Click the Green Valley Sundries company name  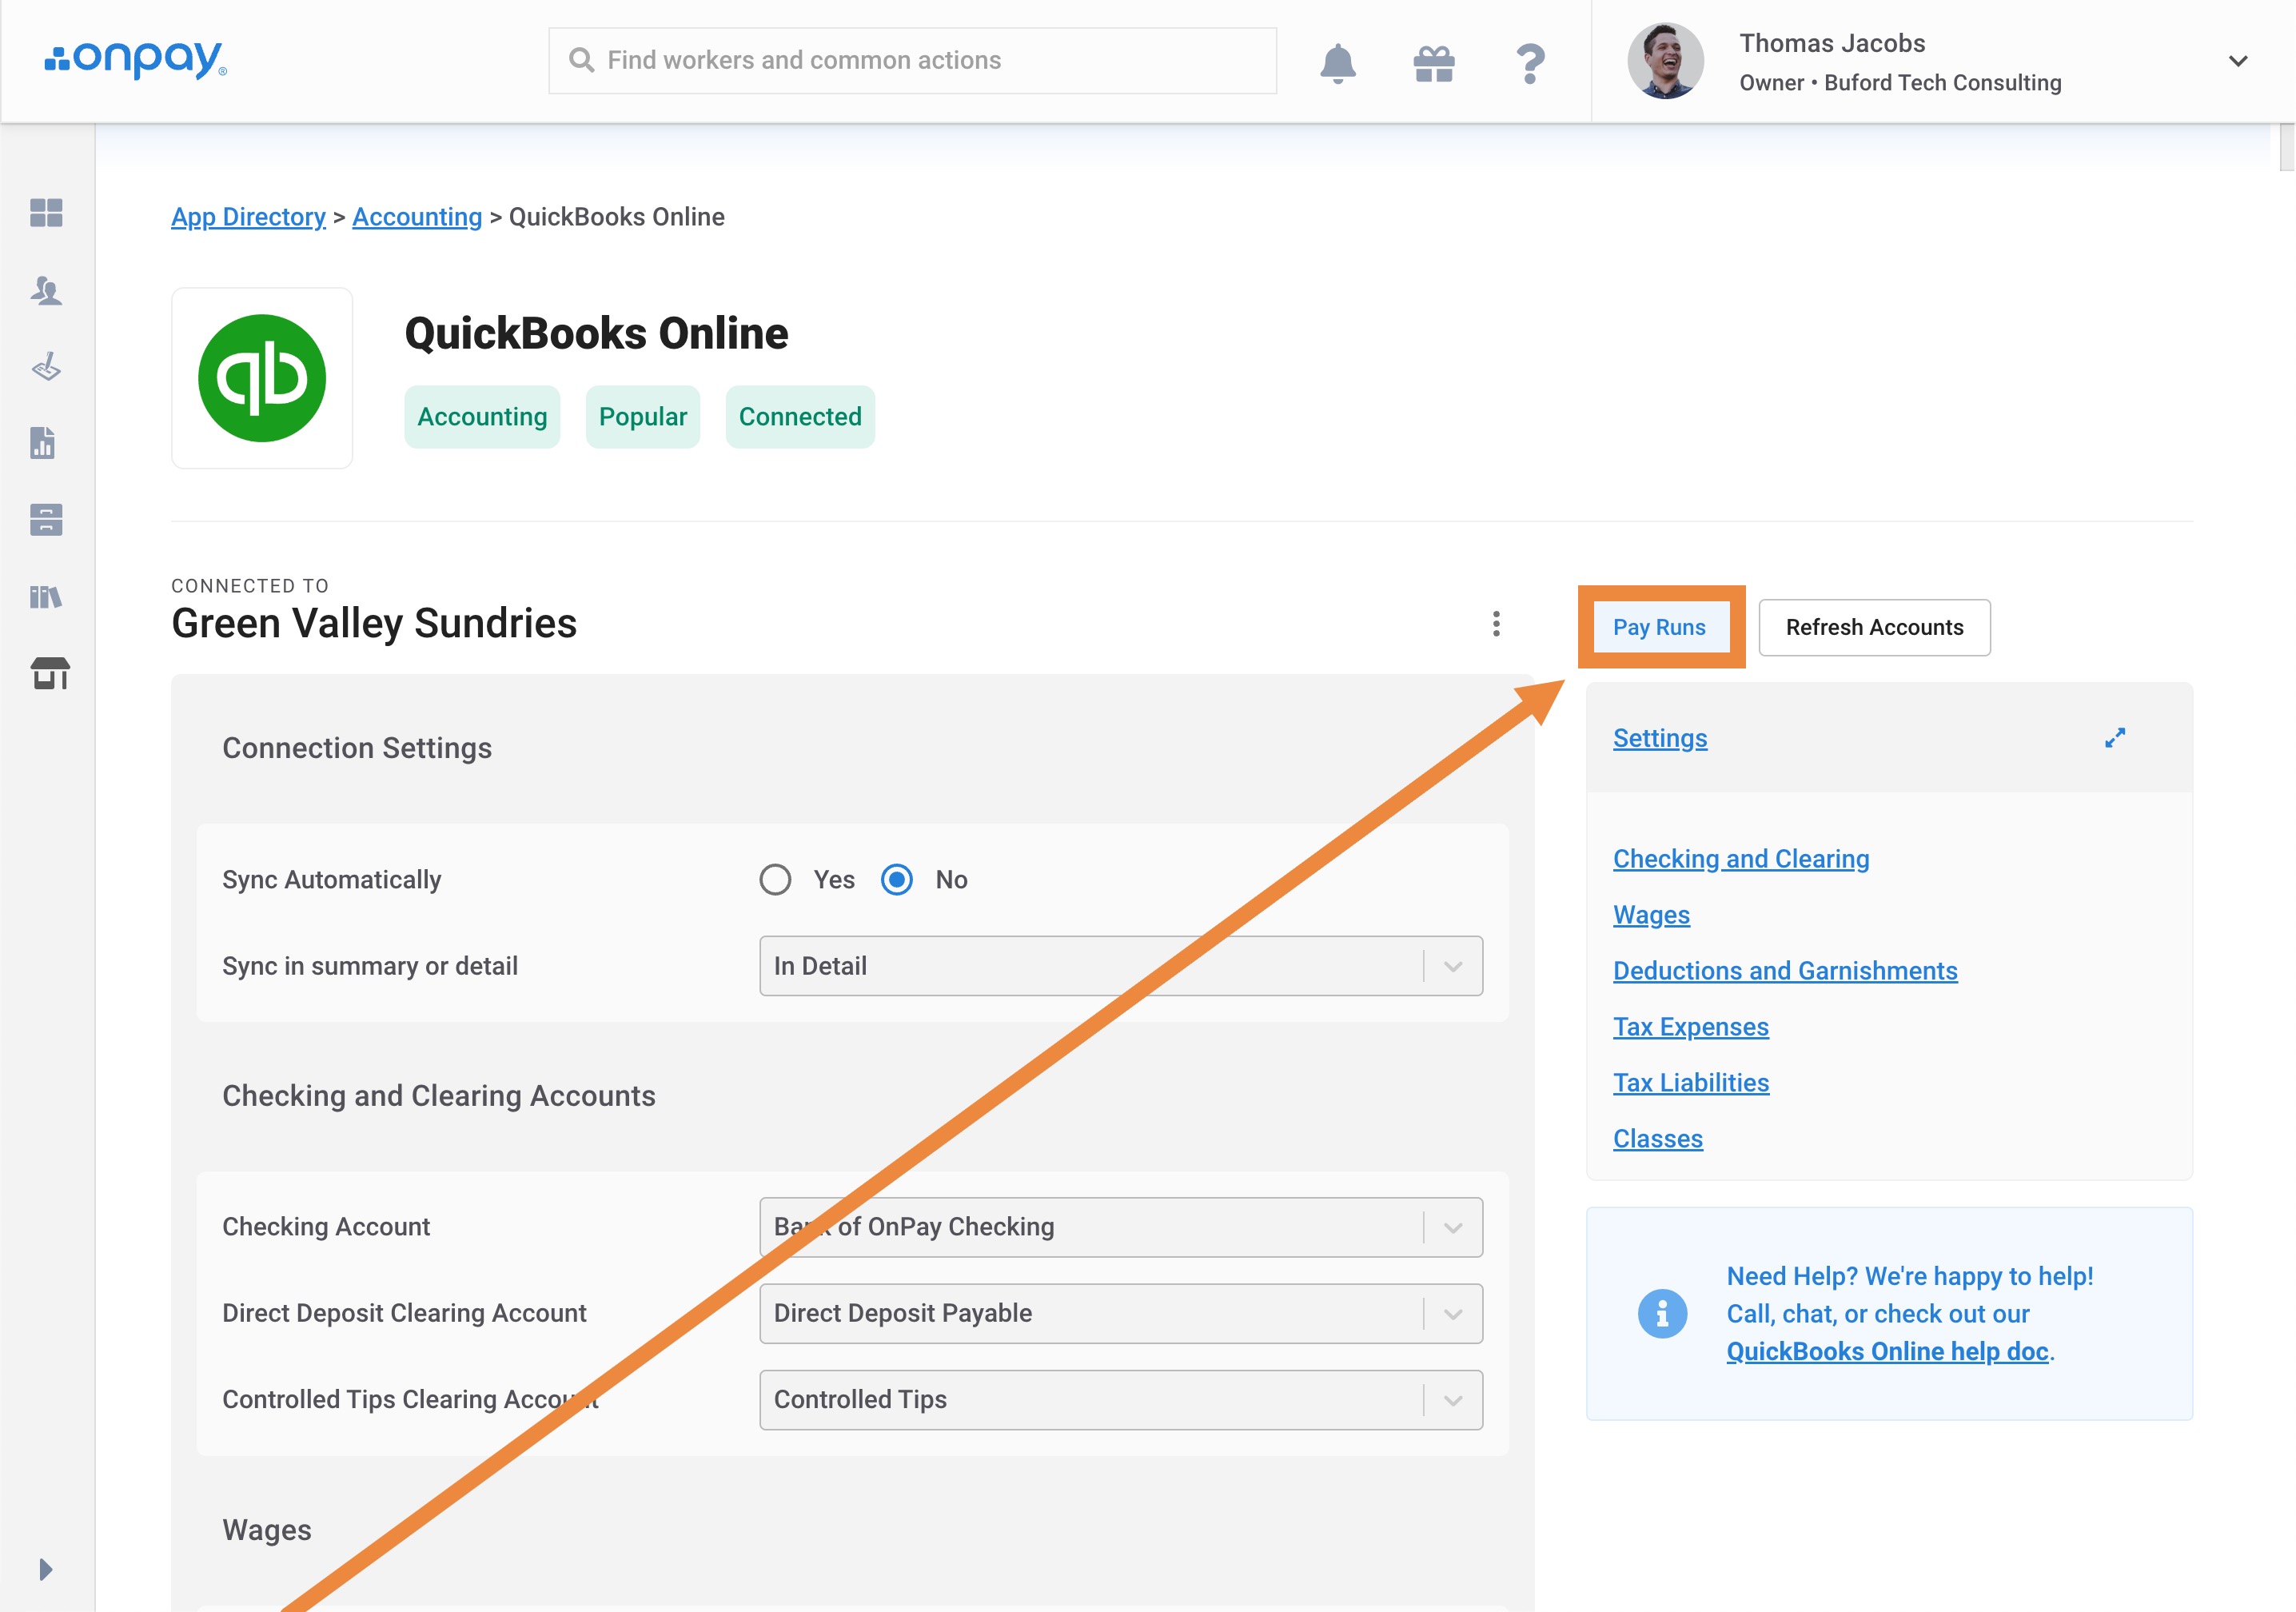click(x=374, y=624)
